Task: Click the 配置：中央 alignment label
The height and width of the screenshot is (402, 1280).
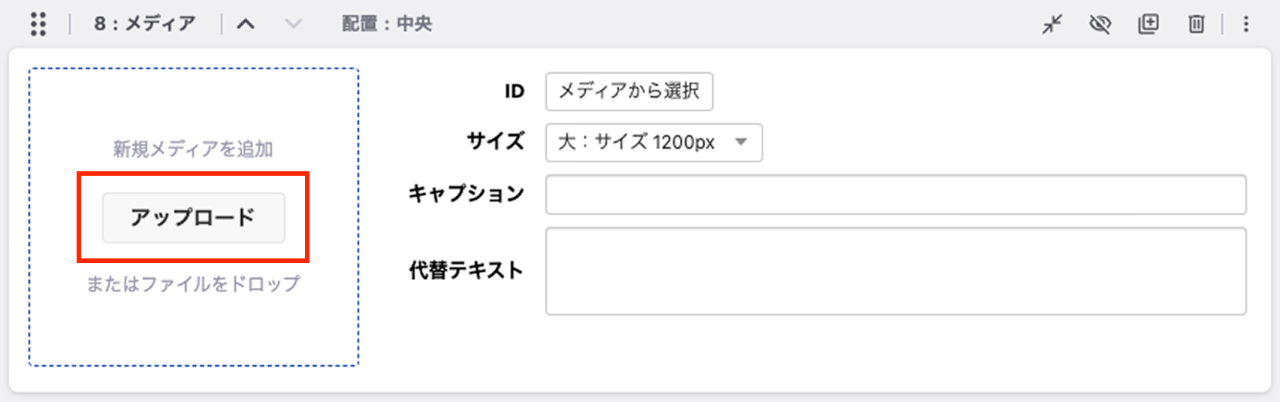Action: tap(386, 25)
